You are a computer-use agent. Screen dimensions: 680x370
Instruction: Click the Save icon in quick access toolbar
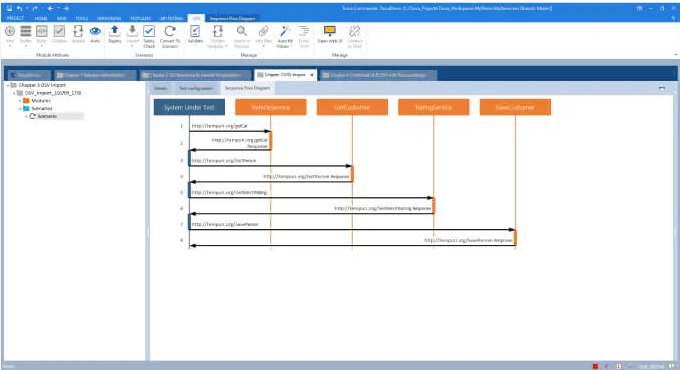tap(10, 8)
